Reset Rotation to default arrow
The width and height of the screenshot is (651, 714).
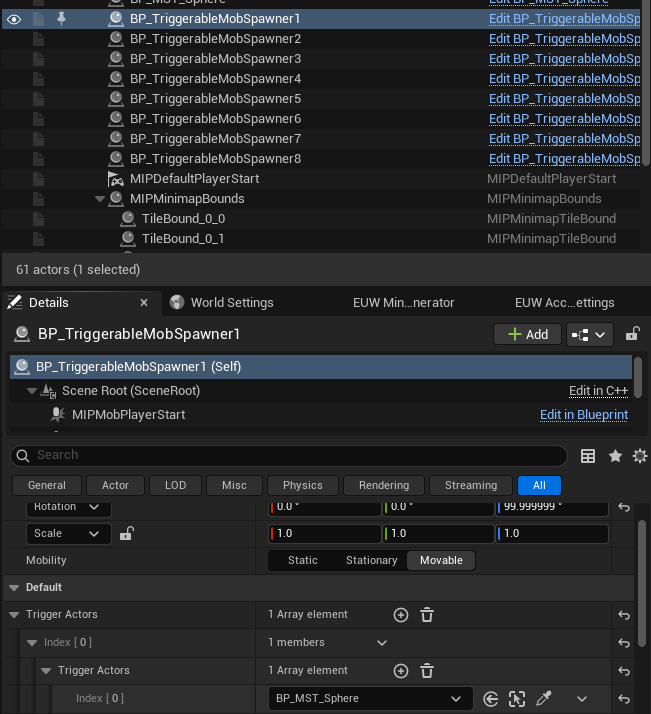pyautogui.click(x=624, y=507)
